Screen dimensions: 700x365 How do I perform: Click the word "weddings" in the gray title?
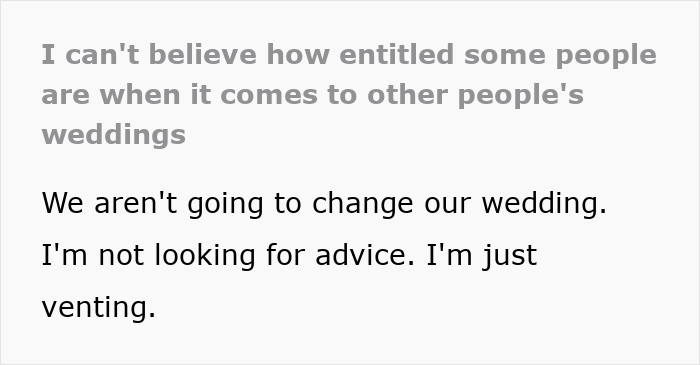click(x=113, y=135)
